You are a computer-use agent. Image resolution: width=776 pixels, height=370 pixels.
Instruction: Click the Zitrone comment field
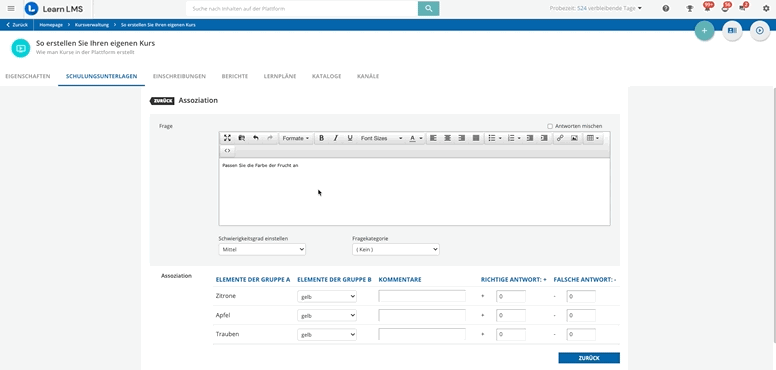(x=422, y=296)
